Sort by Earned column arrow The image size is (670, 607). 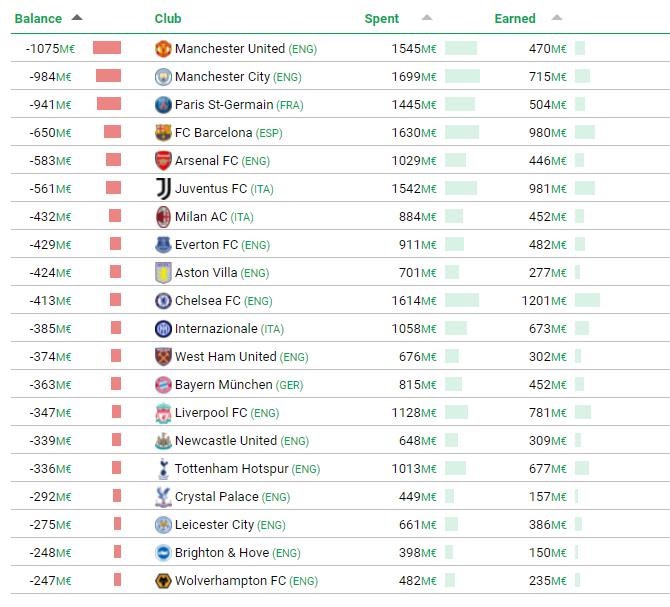(x=557, y=18)
